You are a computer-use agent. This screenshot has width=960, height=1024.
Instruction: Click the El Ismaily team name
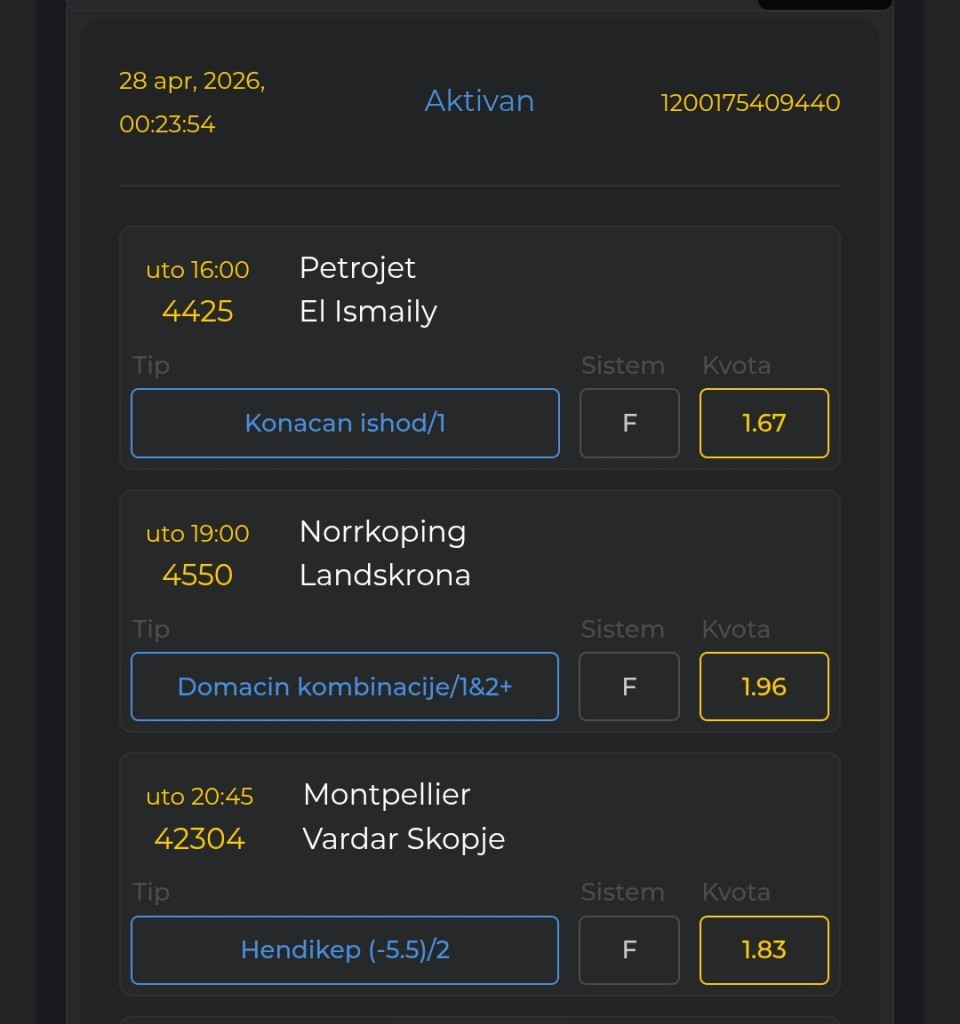pyautogui.click(x=368, y=312)
